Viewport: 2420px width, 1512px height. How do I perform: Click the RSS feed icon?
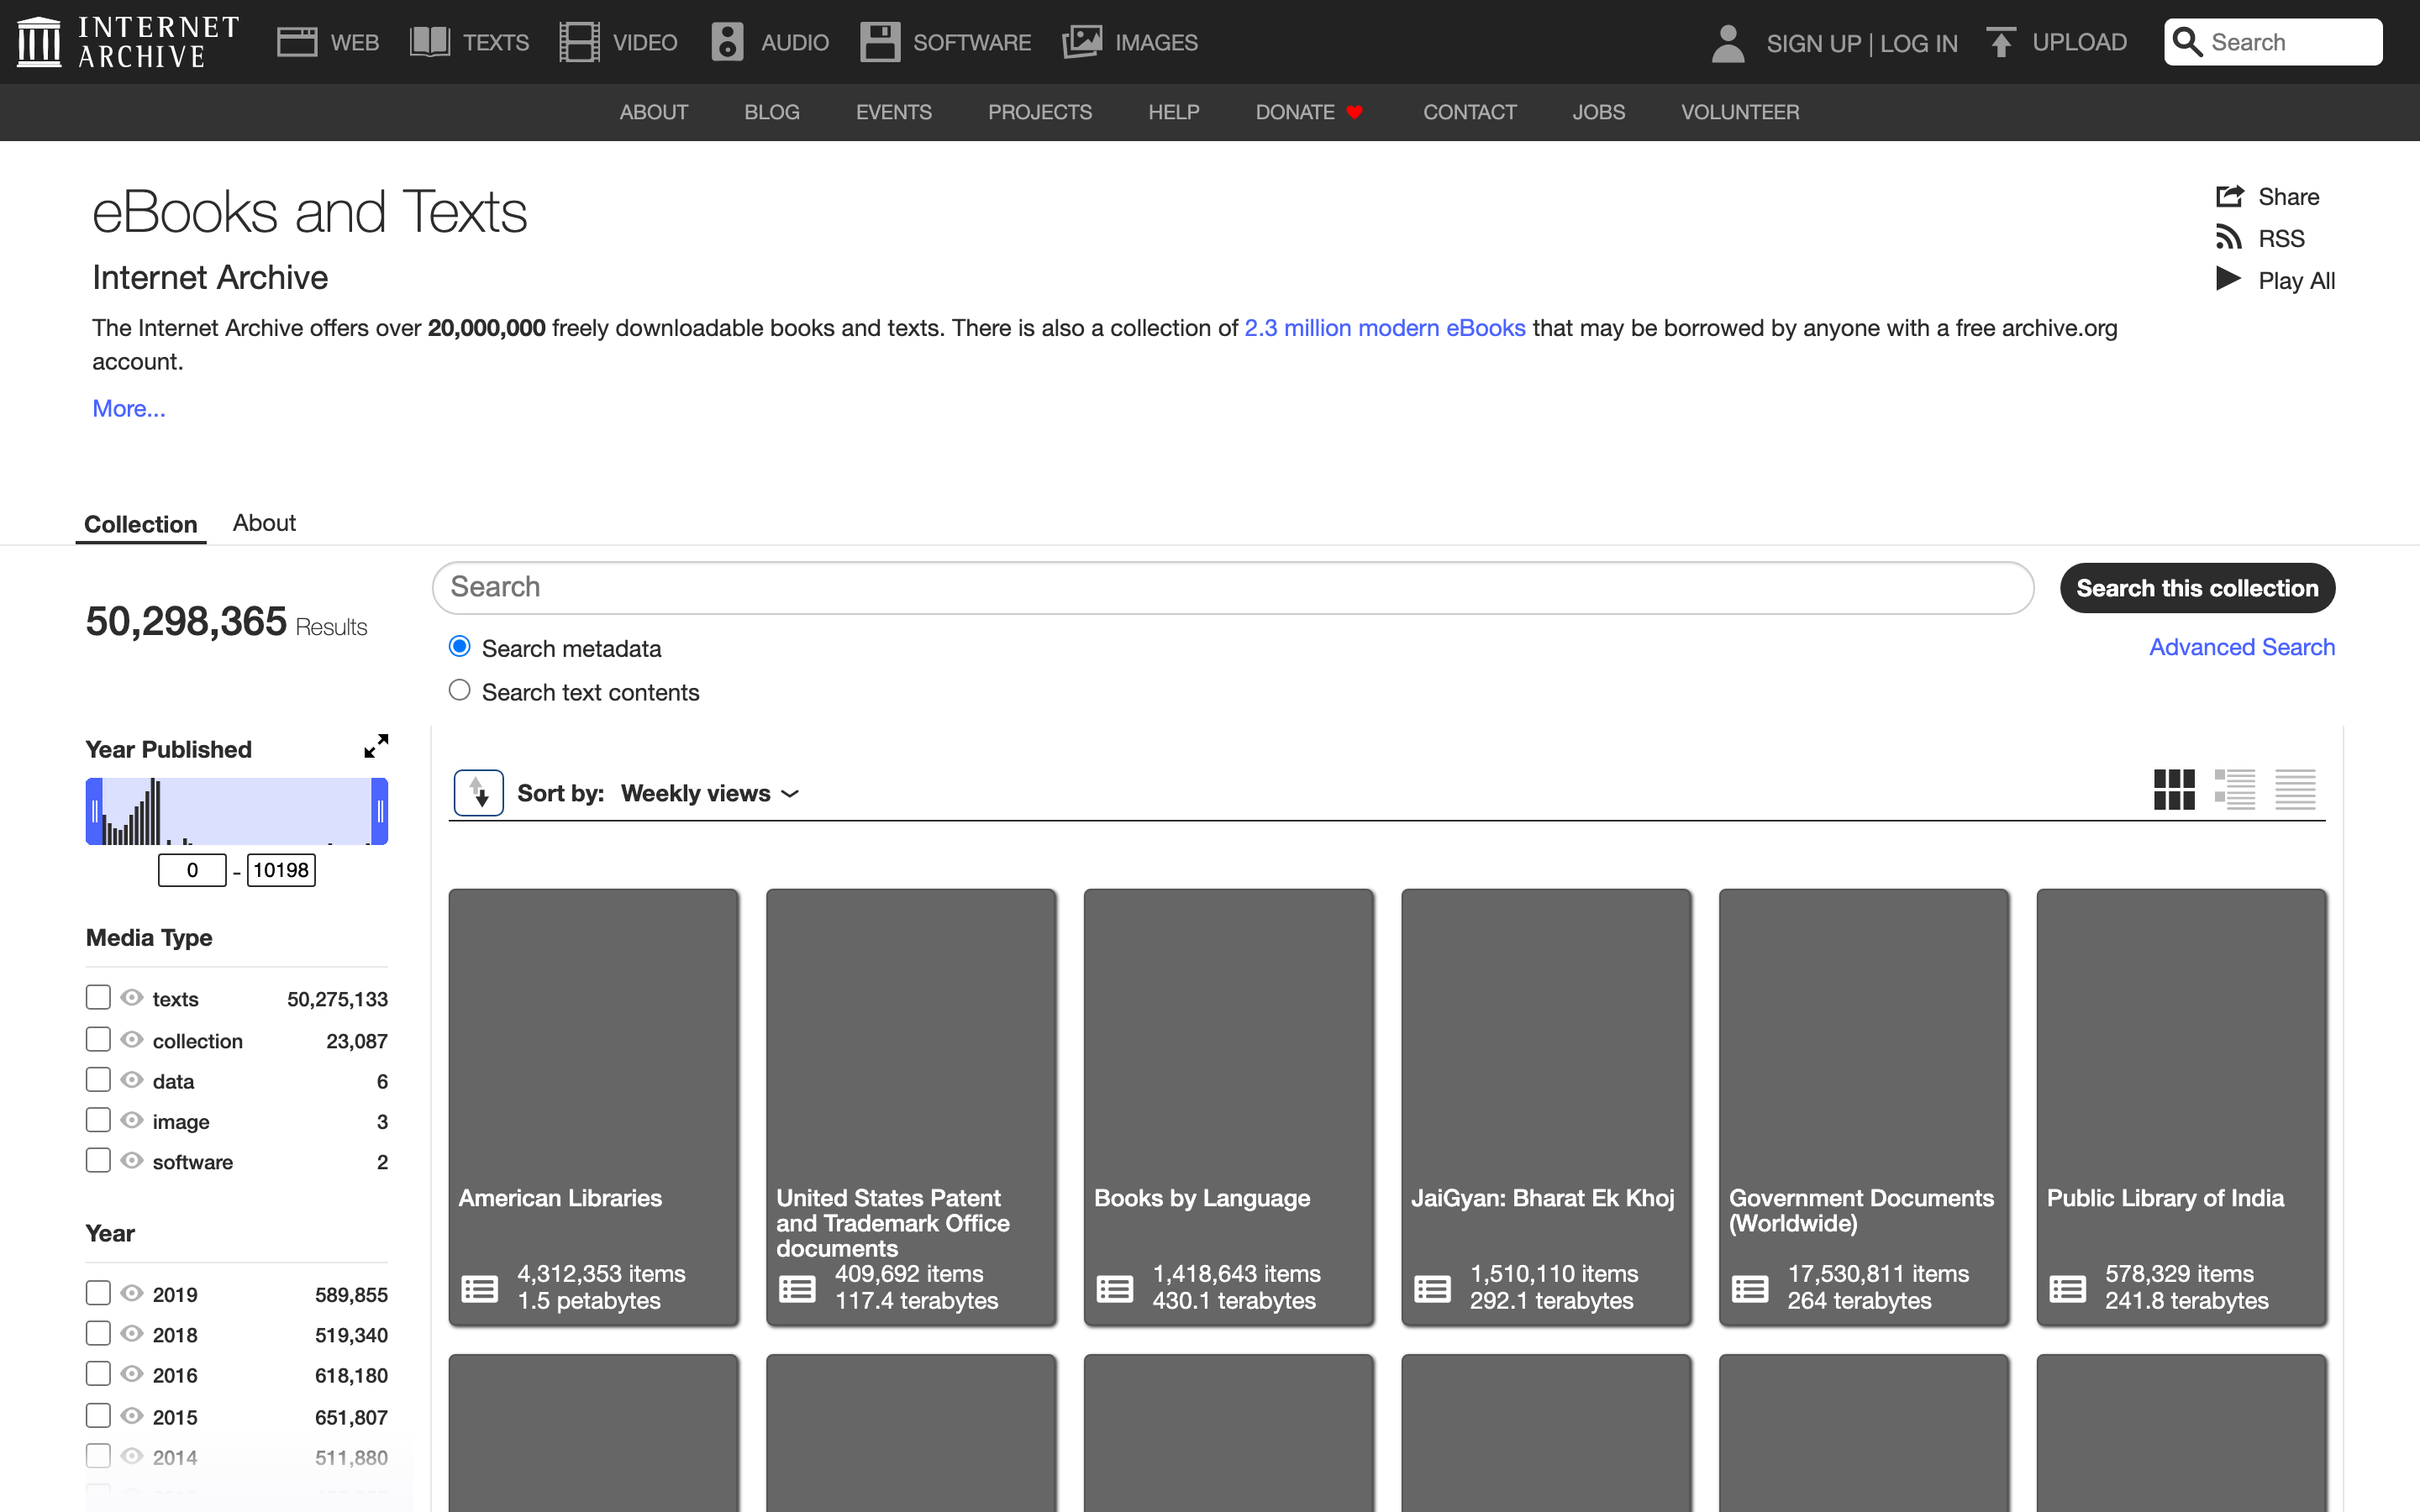point(2228,237)
